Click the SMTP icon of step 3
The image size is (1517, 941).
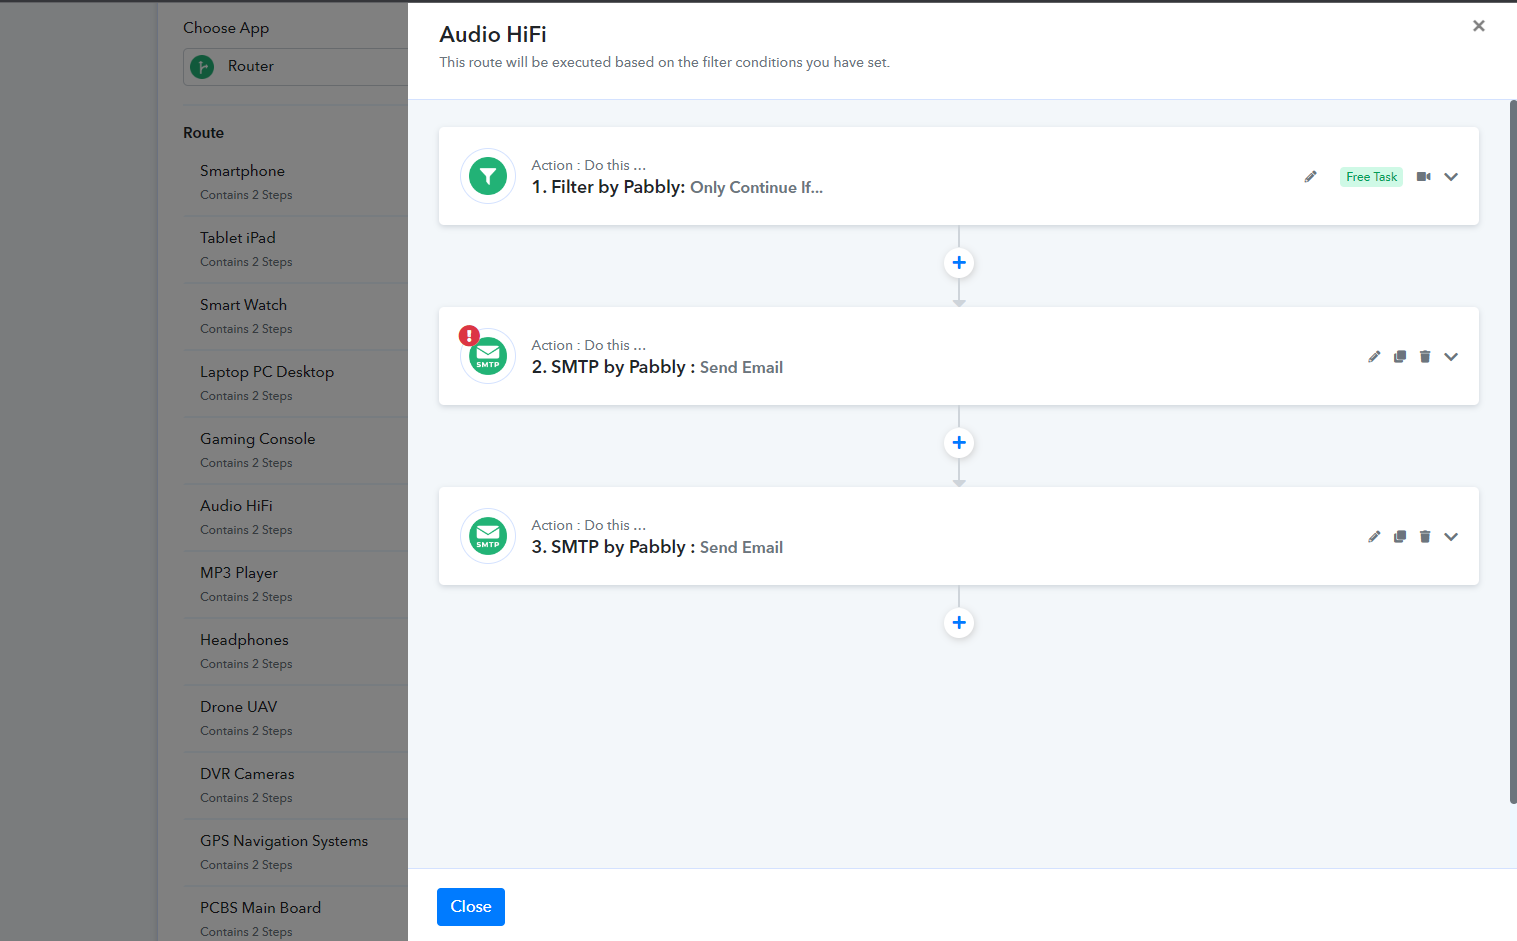coord(488,536)
